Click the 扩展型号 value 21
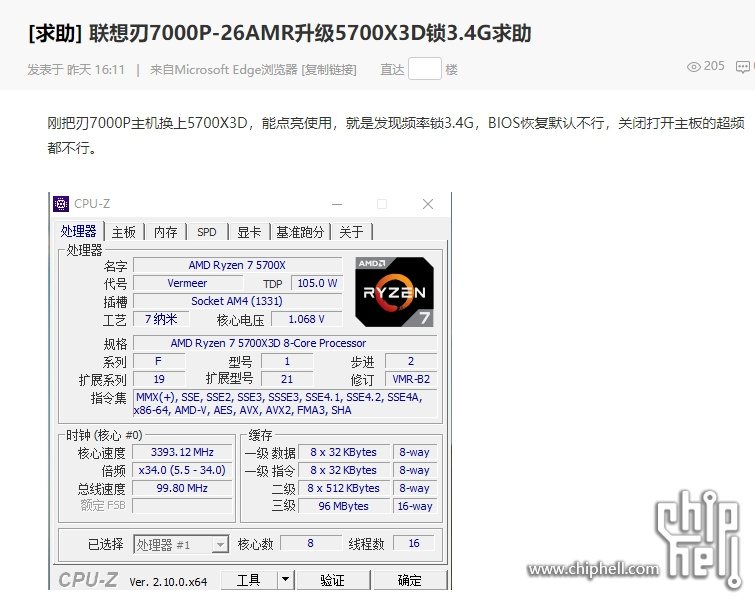Viewport: 755px width, 604px height. click(x=287, y=379)
